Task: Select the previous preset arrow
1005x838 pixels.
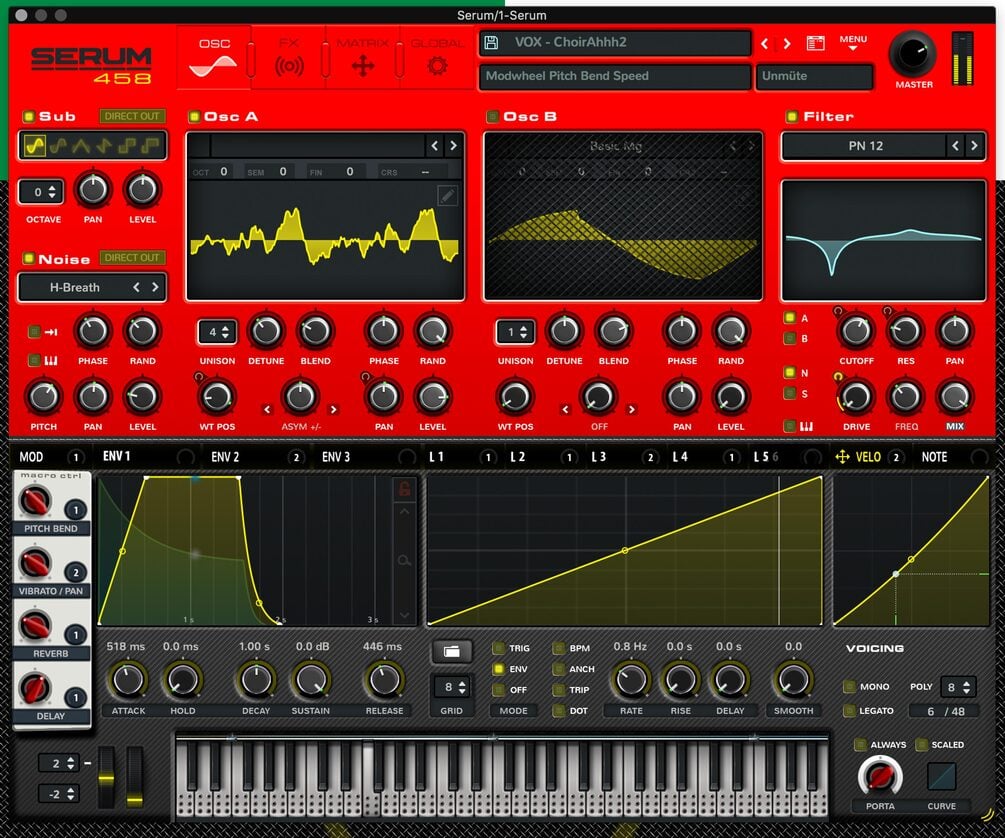Action: [765, 44]
